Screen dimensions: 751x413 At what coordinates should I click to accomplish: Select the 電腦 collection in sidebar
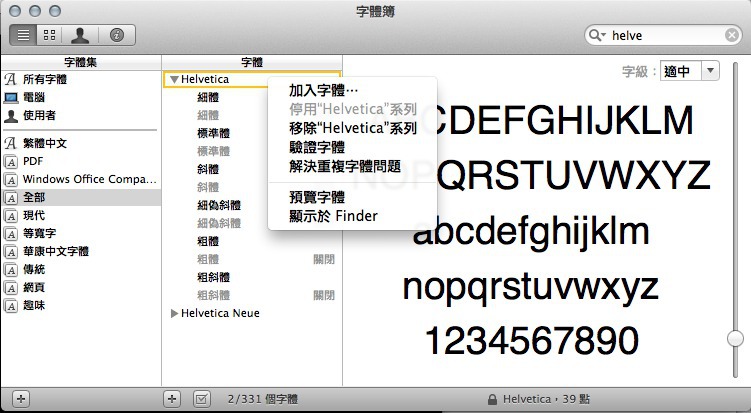click(x=34, y=97)
